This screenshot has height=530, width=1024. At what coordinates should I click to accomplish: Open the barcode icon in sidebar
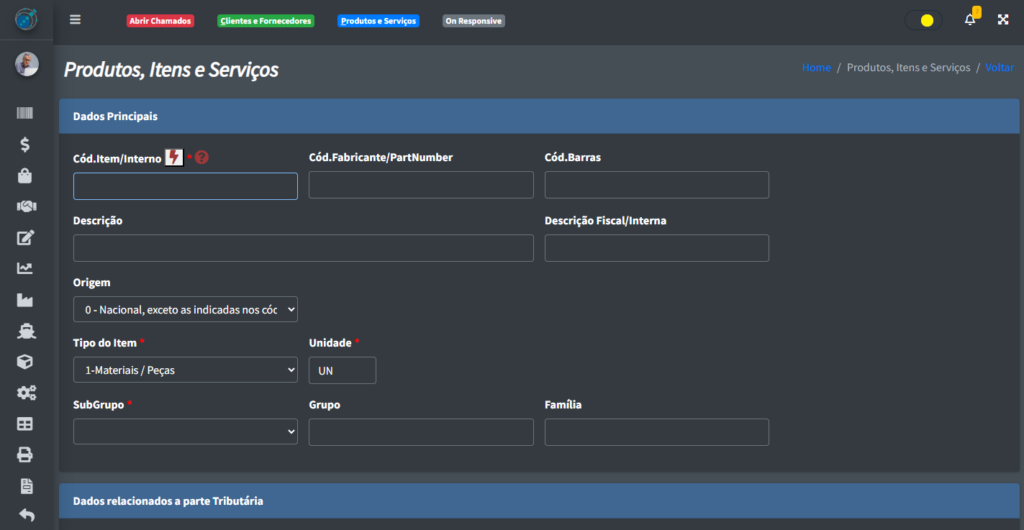point(25,114)
